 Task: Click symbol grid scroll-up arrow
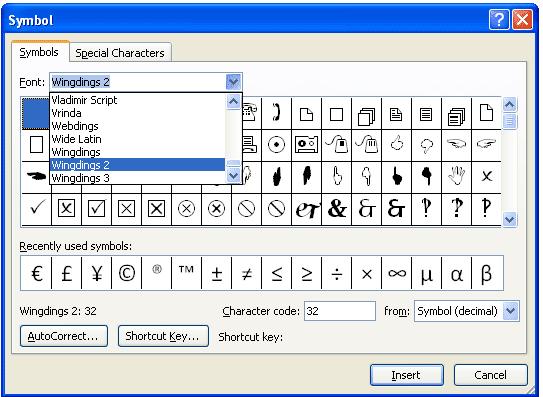[509, 105]
